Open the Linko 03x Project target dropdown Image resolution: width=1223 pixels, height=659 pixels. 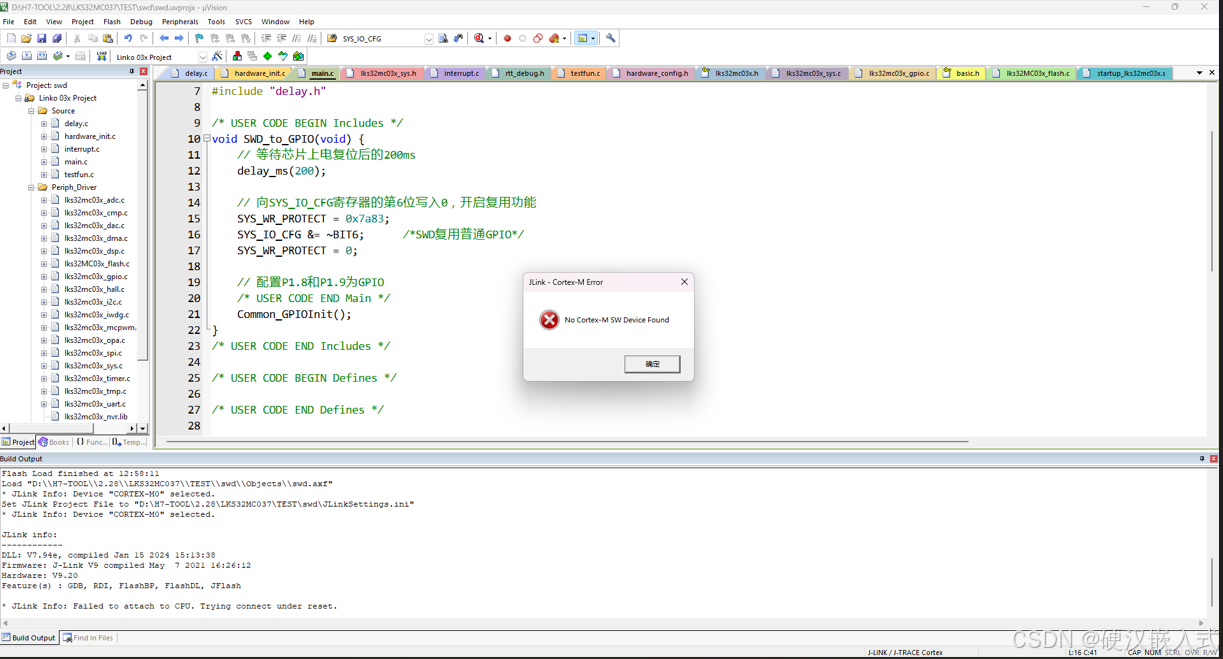[x=202, y=57]
